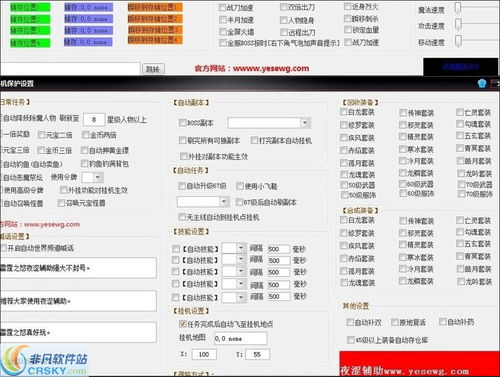The width and height of the screenshot is (500, 377).
Task: Enable the 原地复活 checkbox
Action: pyautogui.click(x=395, y=322)
